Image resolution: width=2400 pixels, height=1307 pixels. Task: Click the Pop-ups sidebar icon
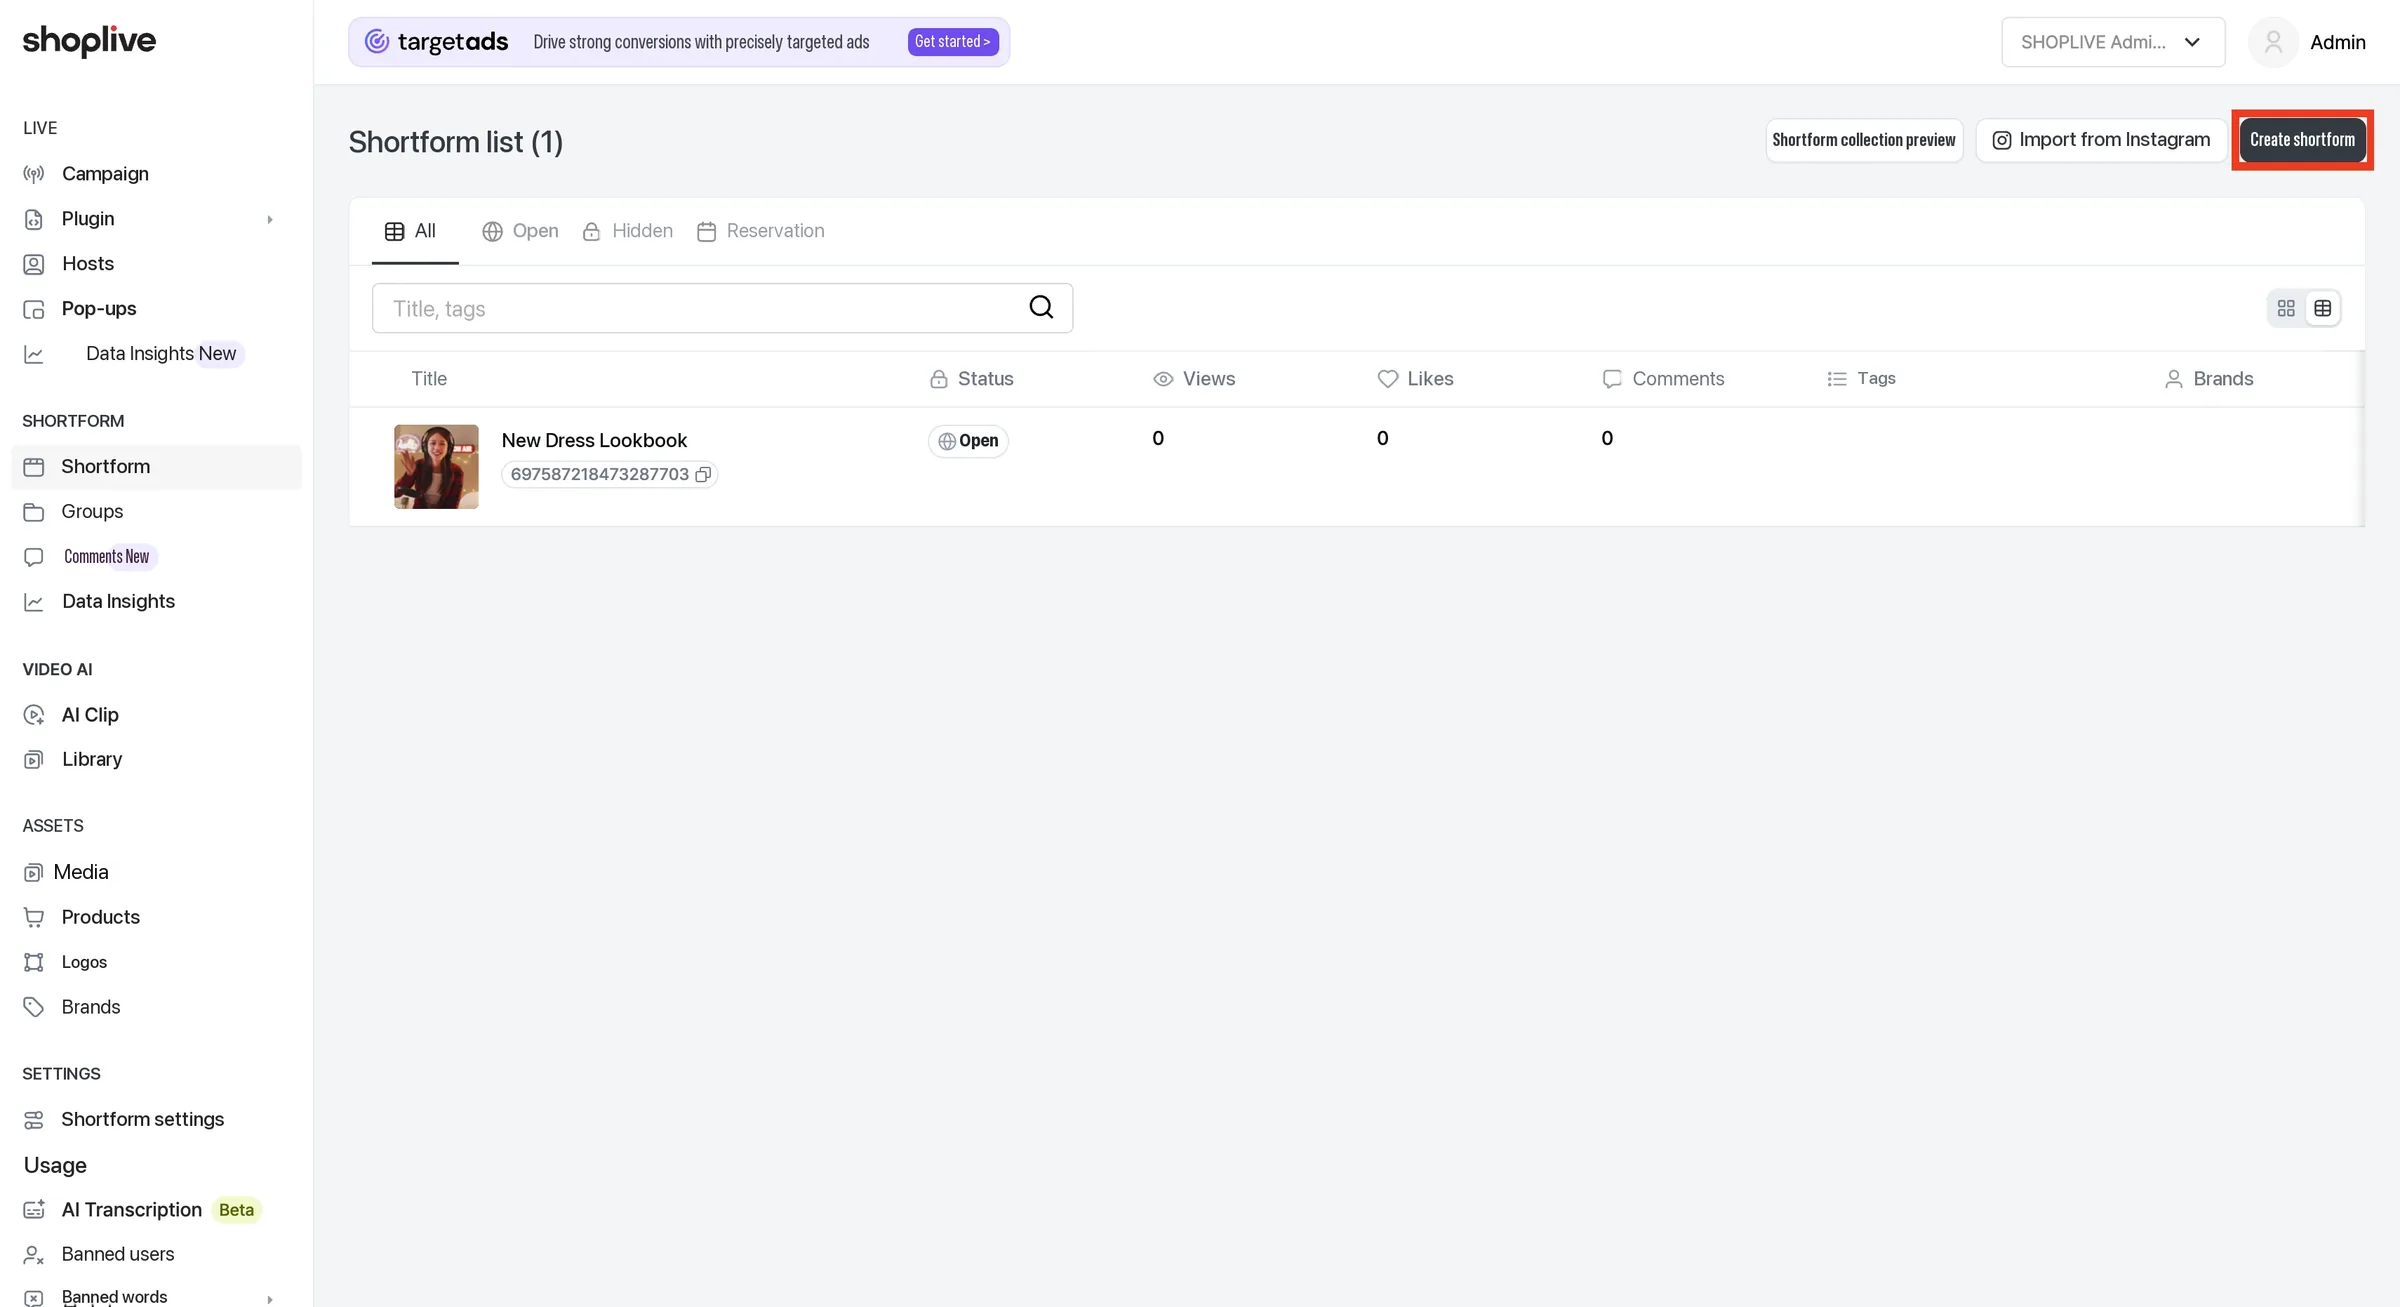coord(34,309)
